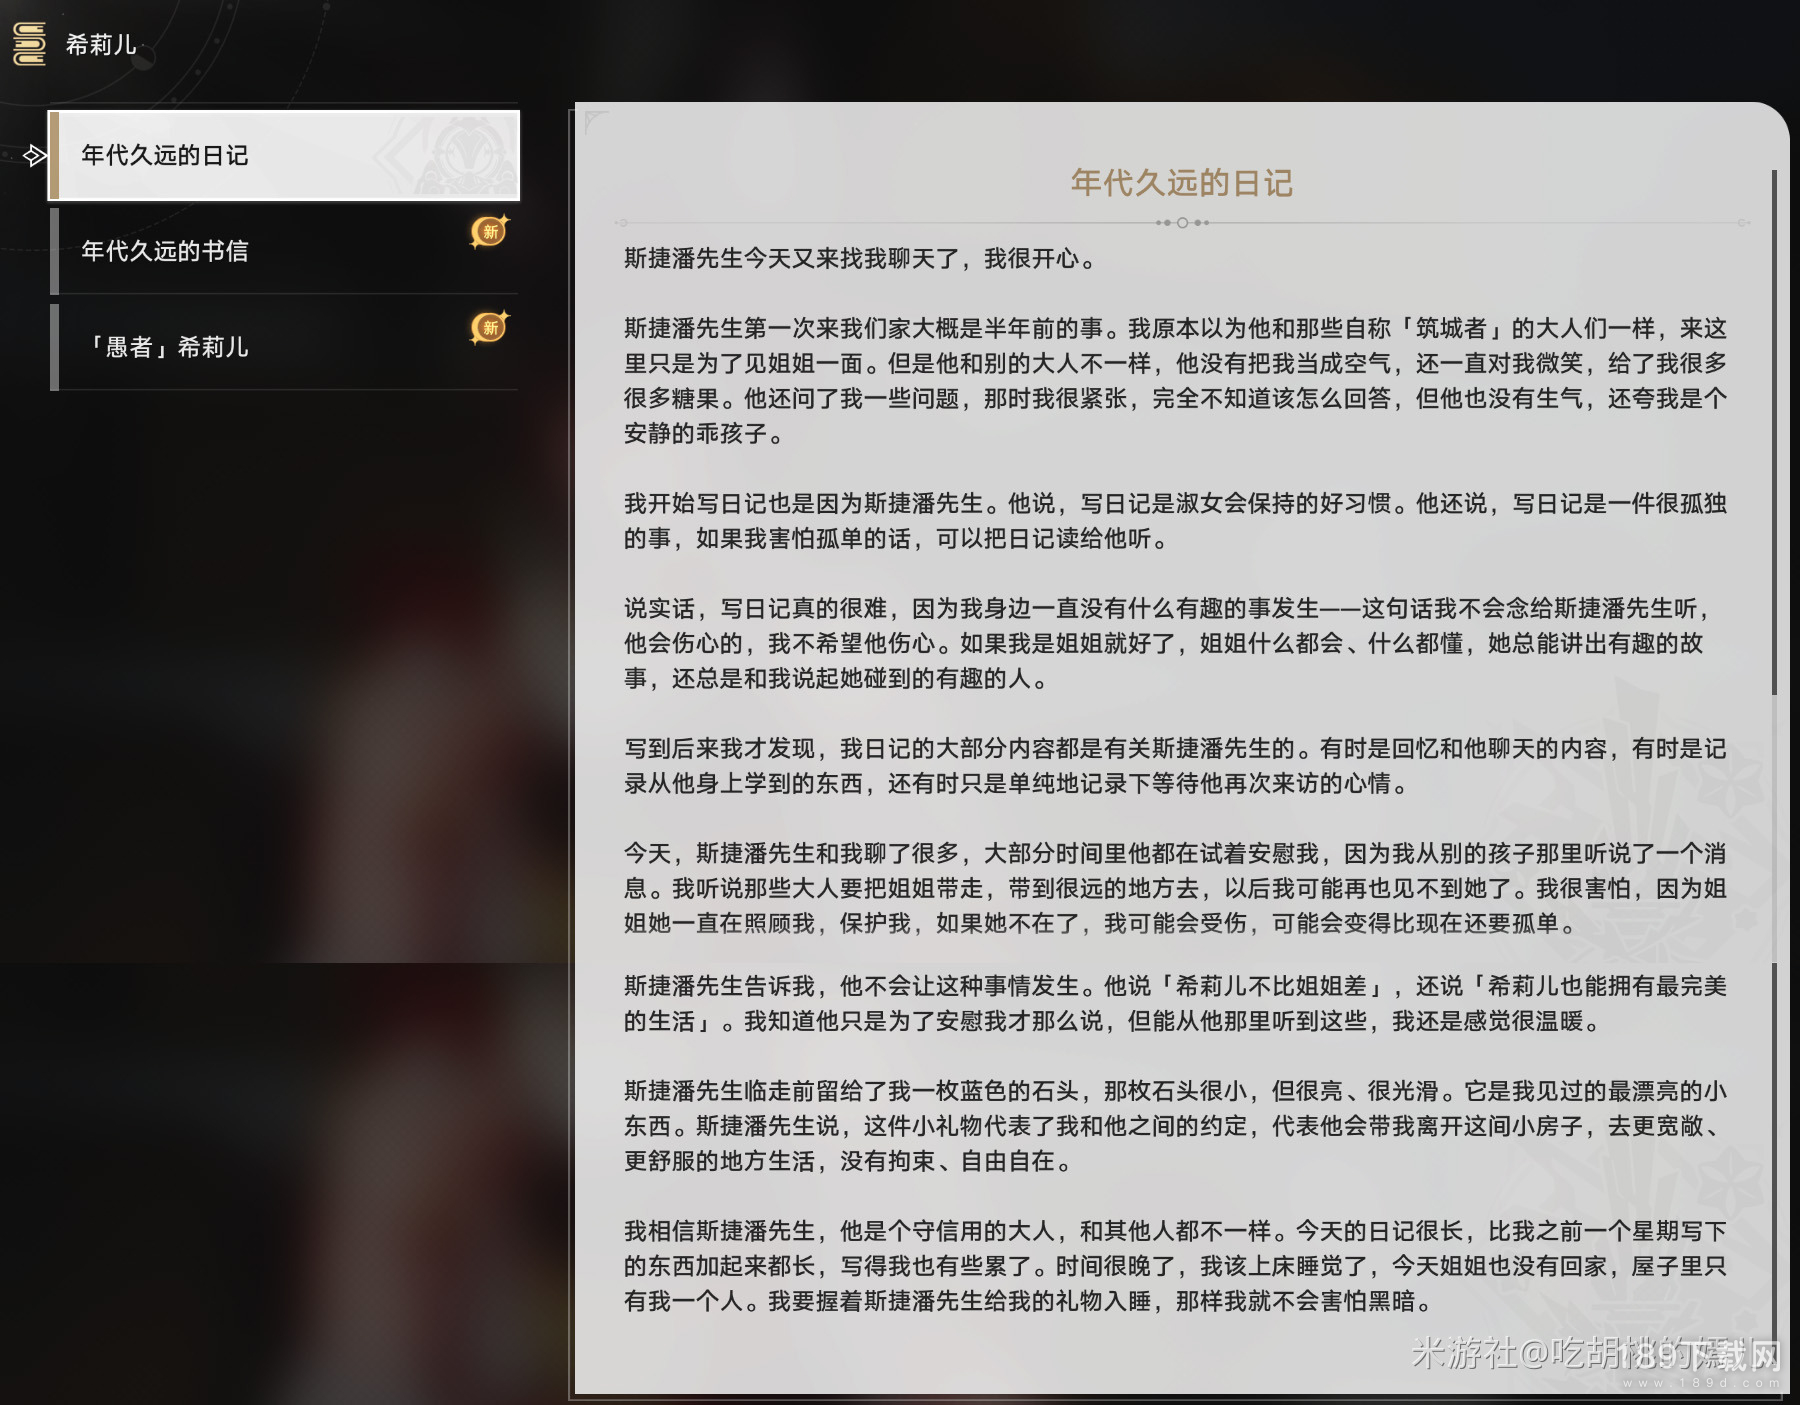Image resolution: width=1800 pixels, height=1405 pixels.
Task: Click the new badge on 年代久远的书信
Action: pyautogui.click(x=489, y=232)
